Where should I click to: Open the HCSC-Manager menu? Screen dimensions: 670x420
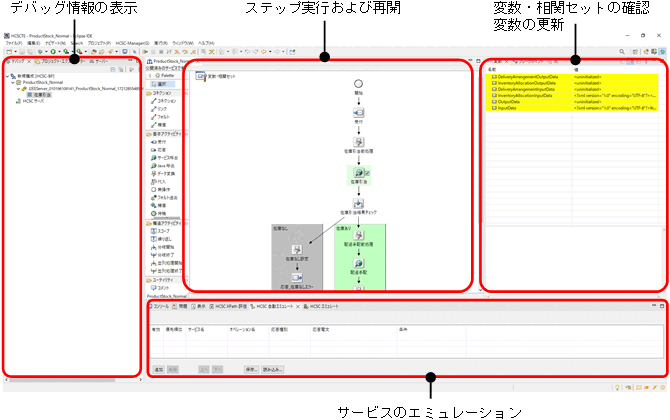coord(132,43)
